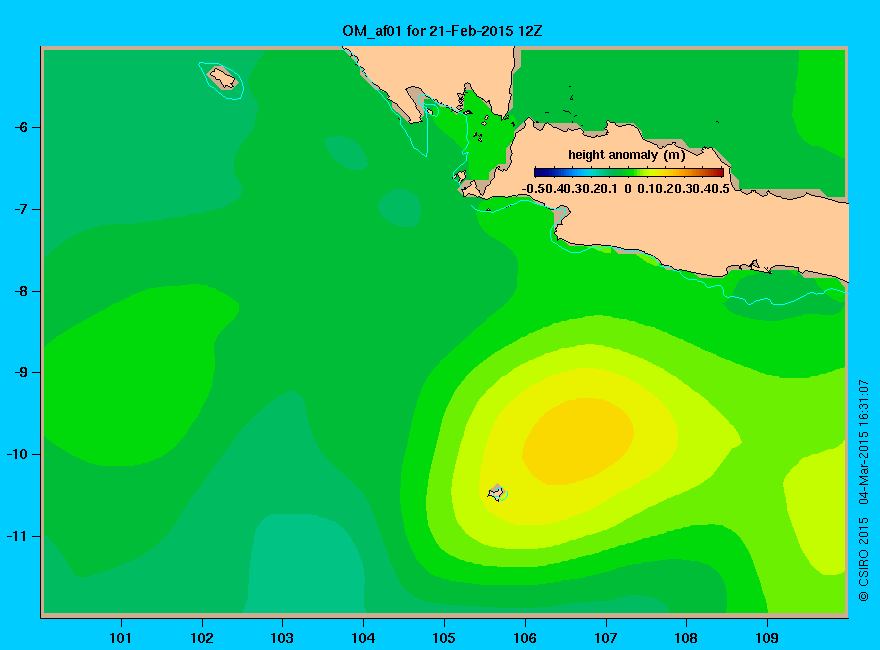This screenshot has height=650, width=880.
Task: Click longitude tick label 108
Action: click(686, 638)
